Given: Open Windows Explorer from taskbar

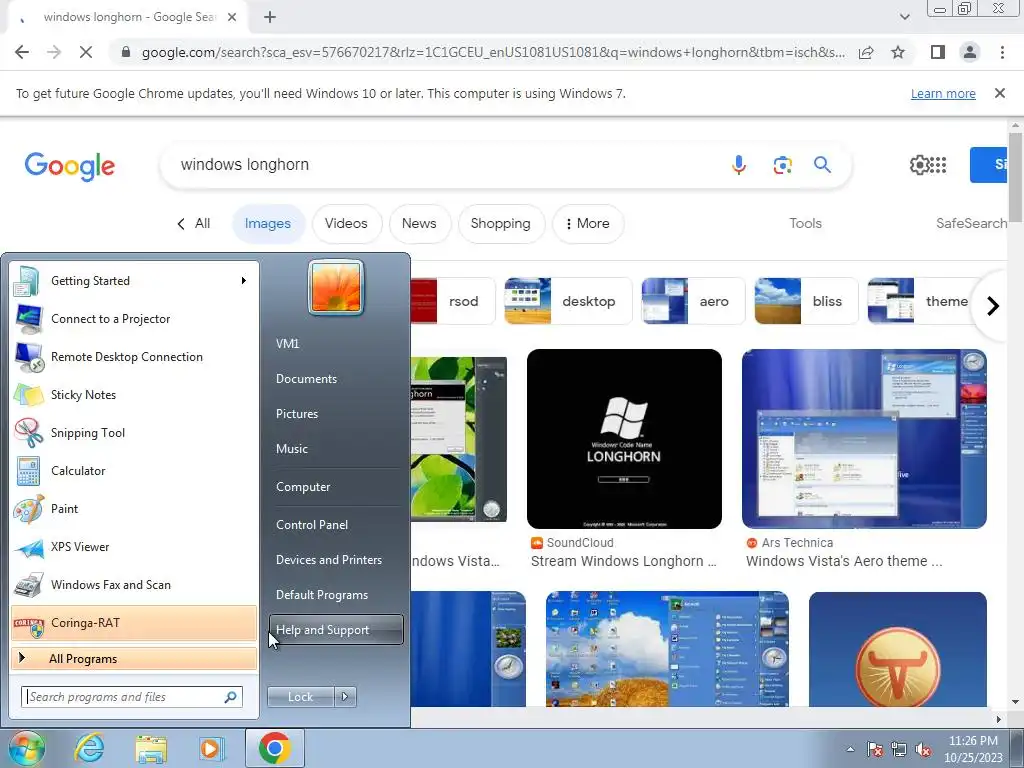Looking at the screenshot, I should 151,748.
